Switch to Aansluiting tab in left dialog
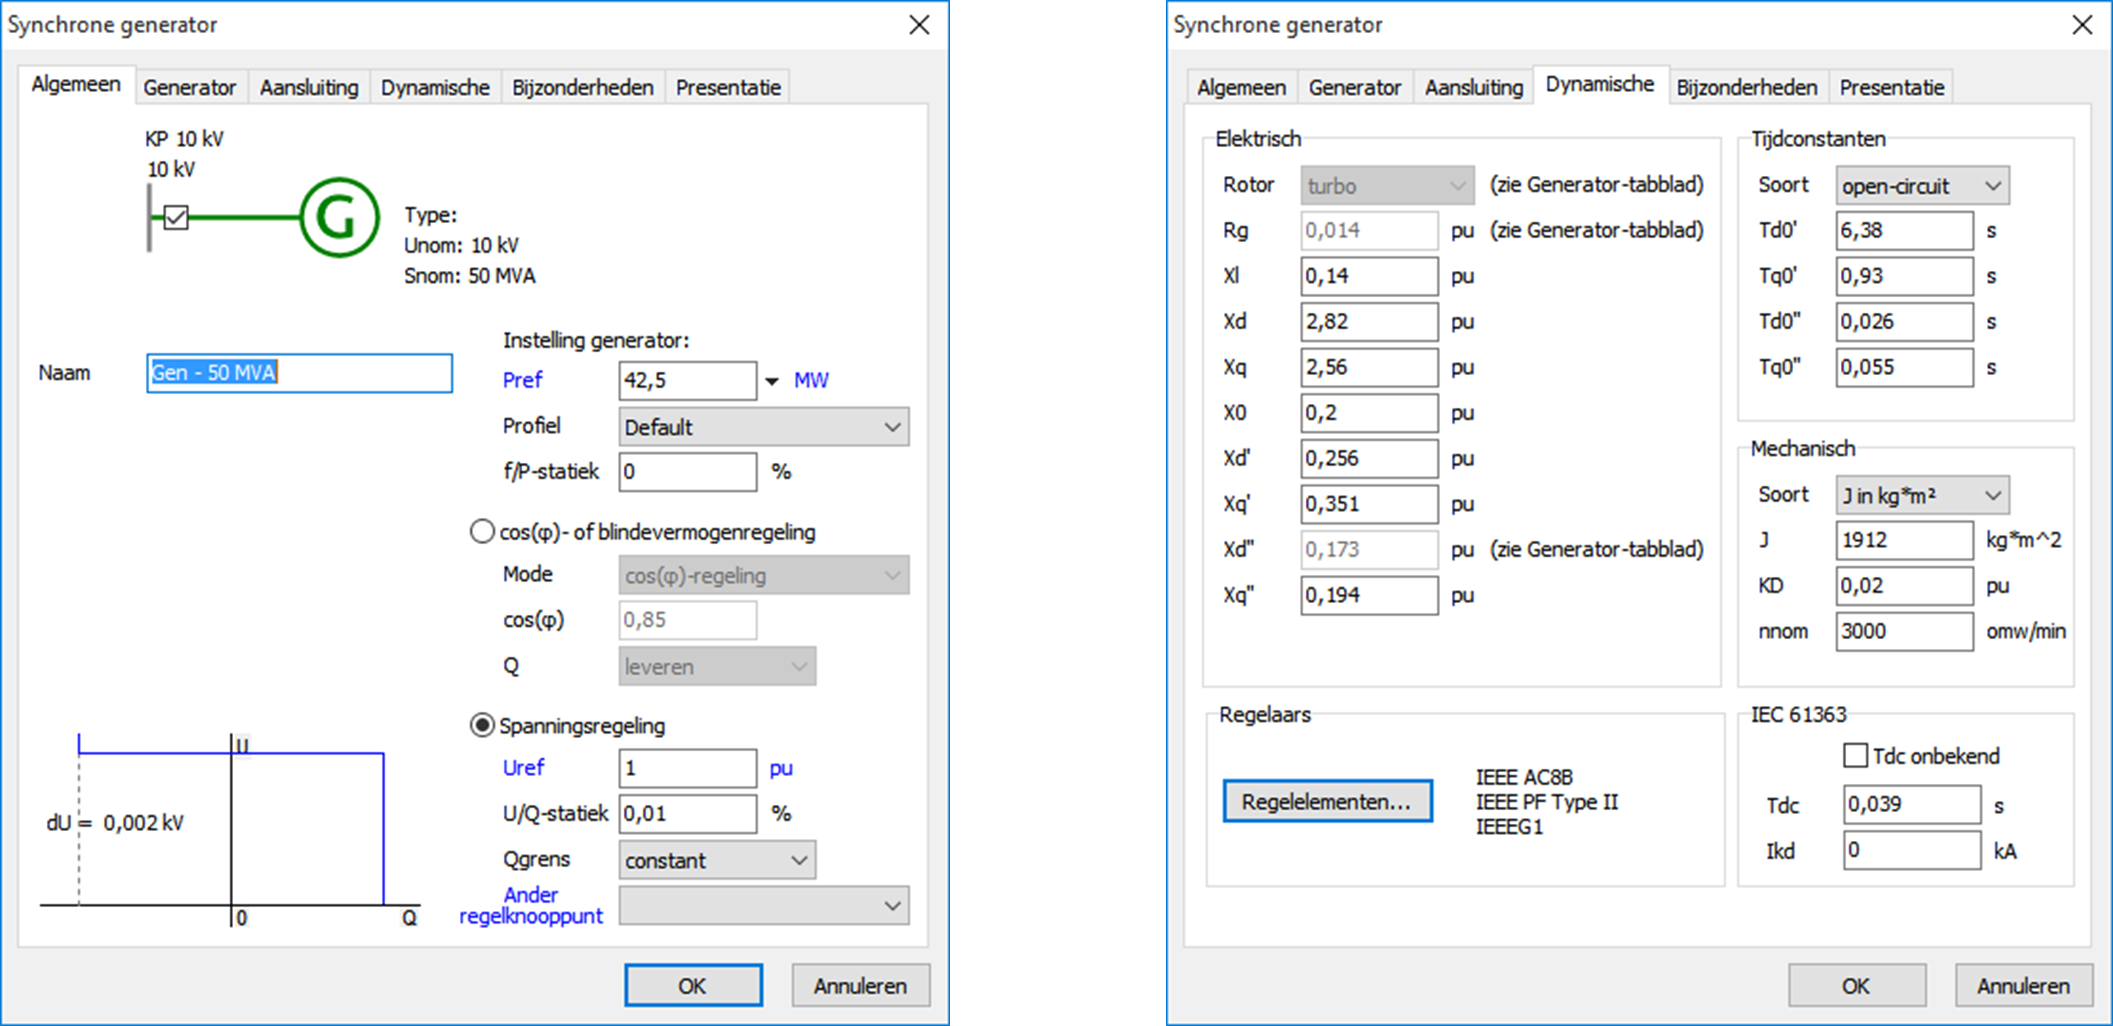 [309, 88]
